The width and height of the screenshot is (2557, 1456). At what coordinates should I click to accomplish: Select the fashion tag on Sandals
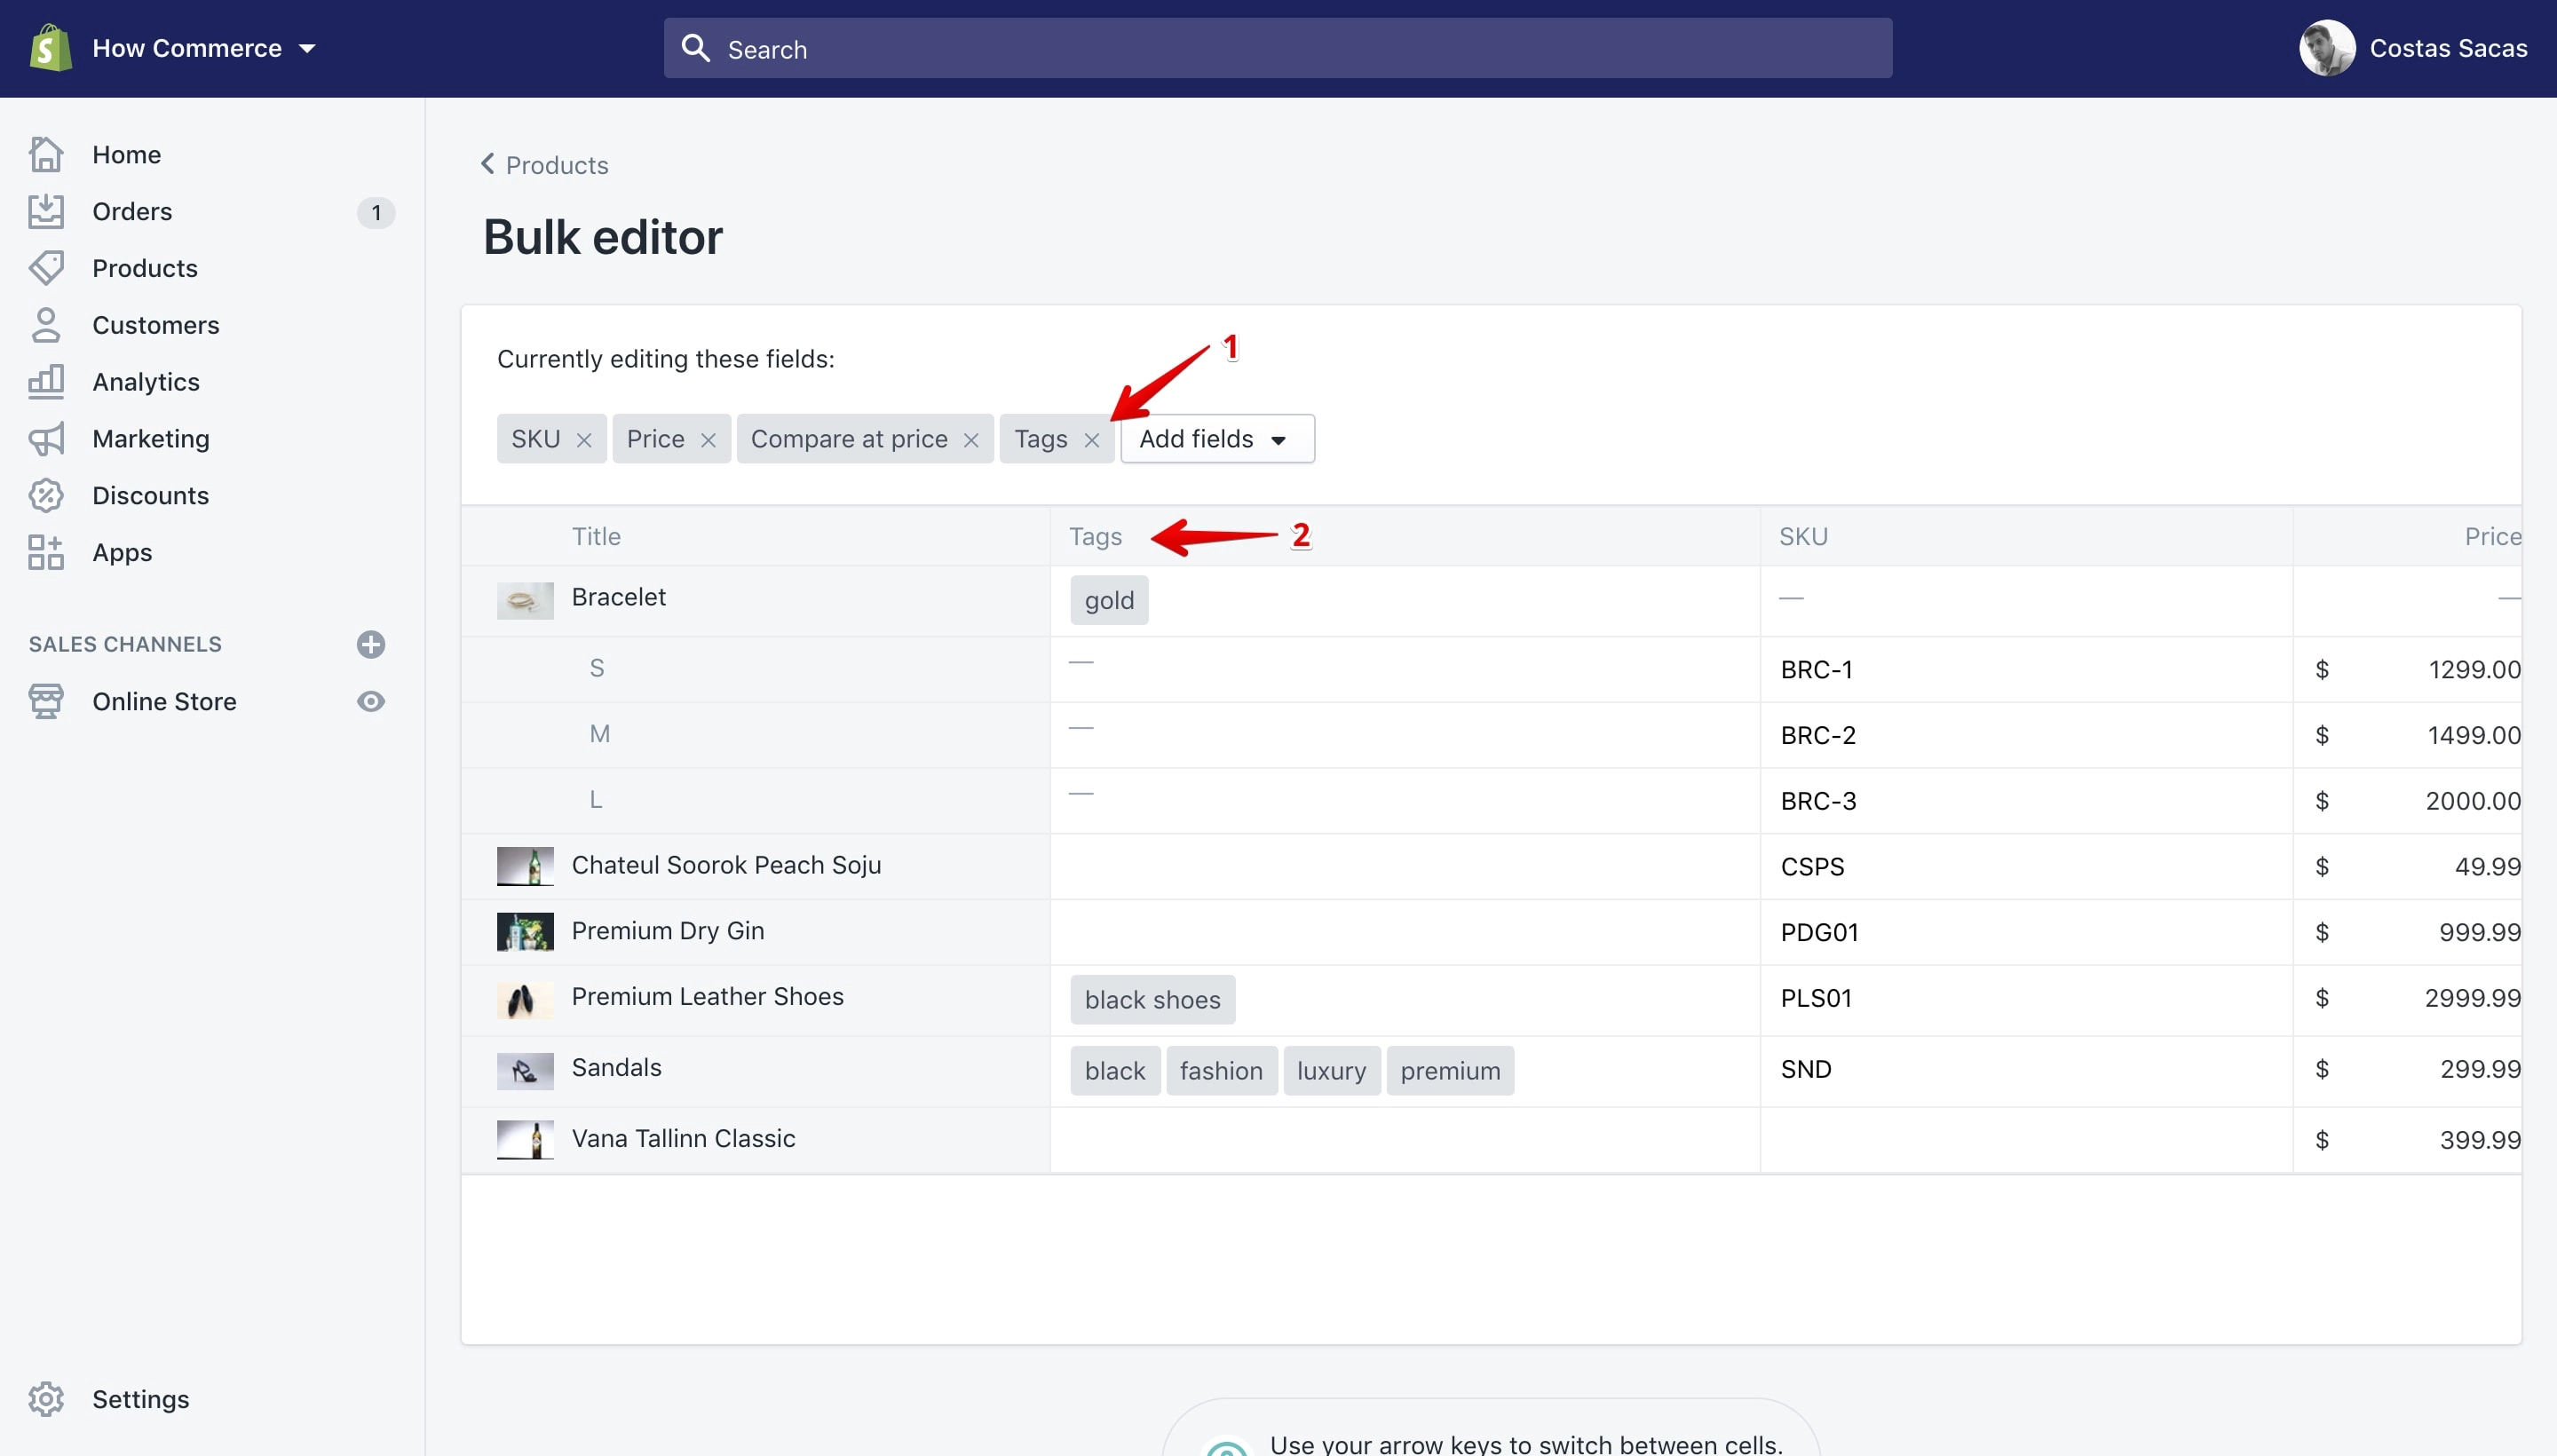[x=1221, y=1071]
